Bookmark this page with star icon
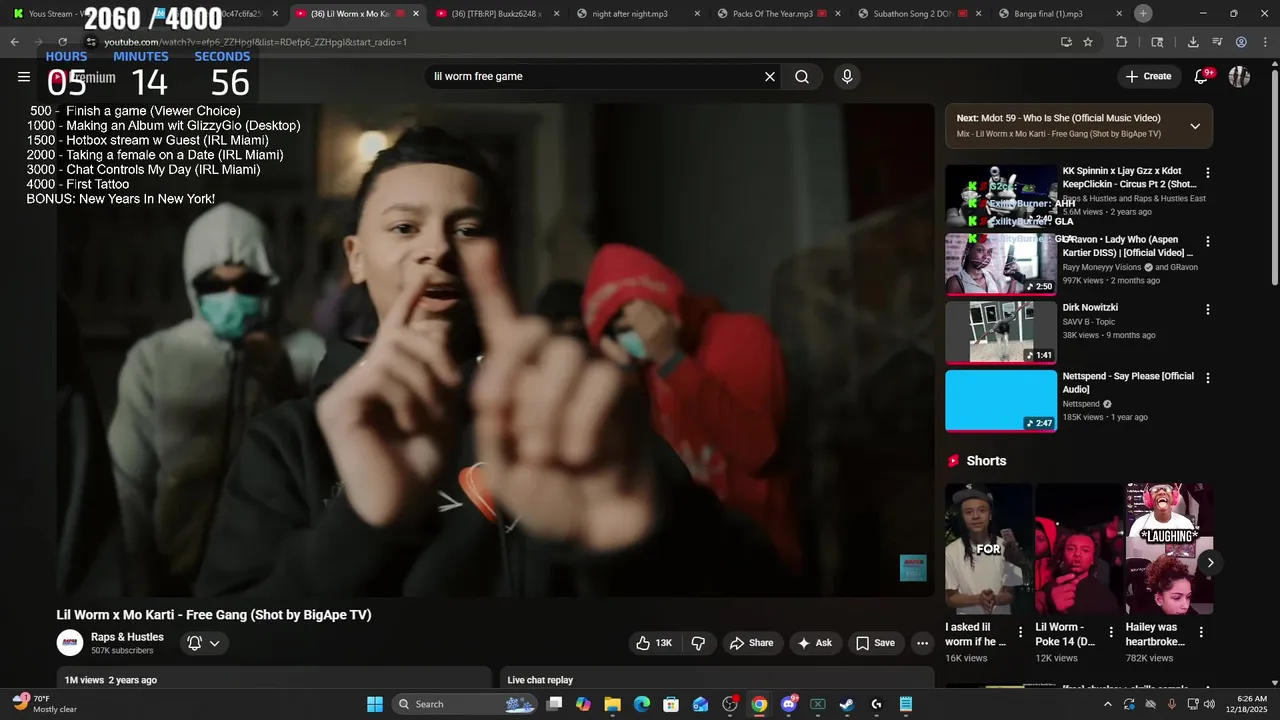 [x=1088, y=42]
